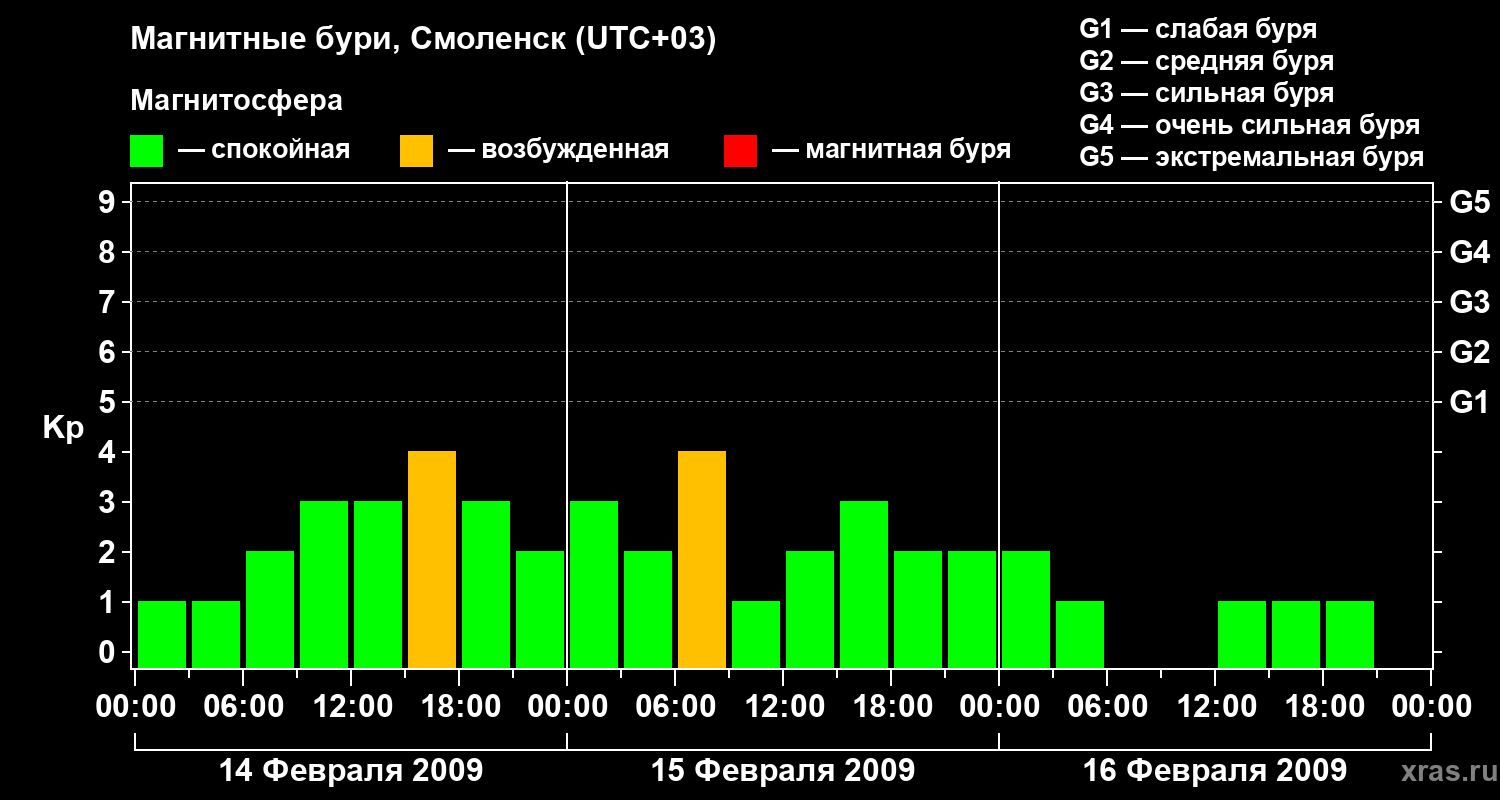This screenshot has height=800, width=1500.
Task: Click the 12:00–15:00 bar on 15 February
Action: tap(810, 609)
